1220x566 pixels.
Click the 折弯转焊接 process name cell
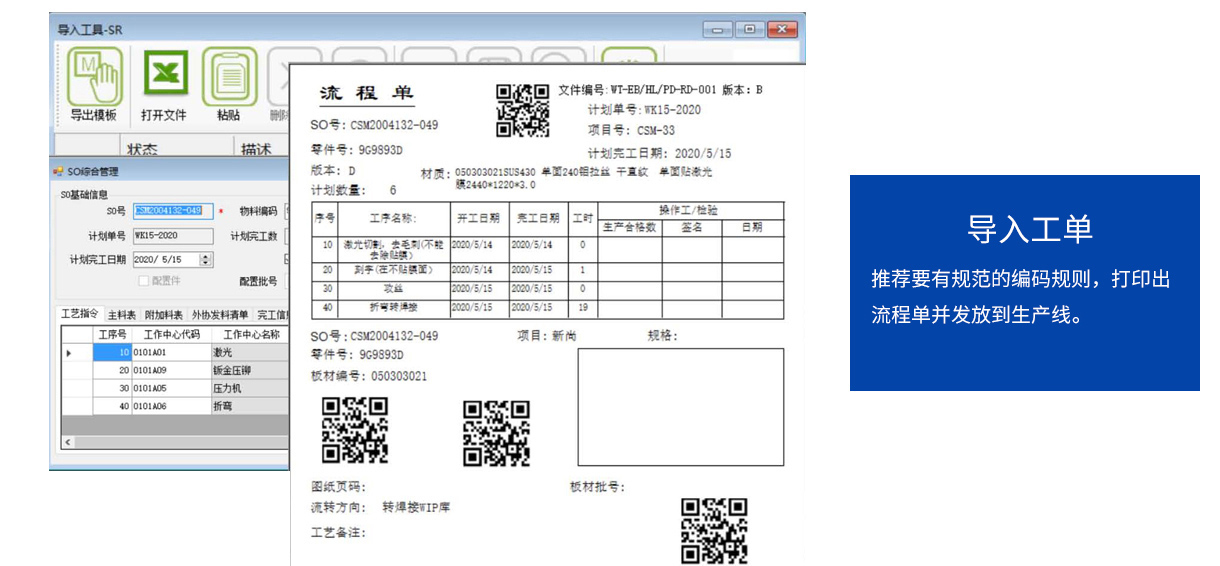coord(393,307)
